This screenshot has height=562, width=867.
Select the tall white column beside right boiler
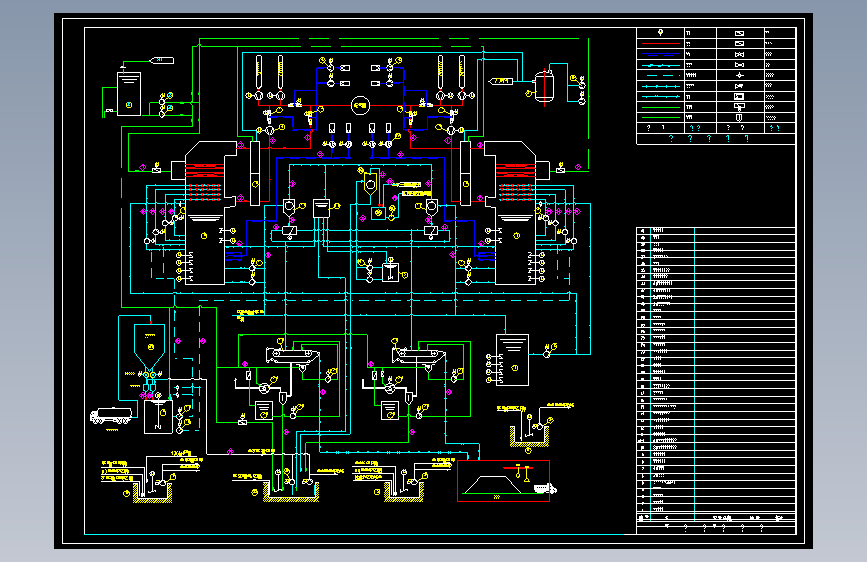click(x=466, y=173)
